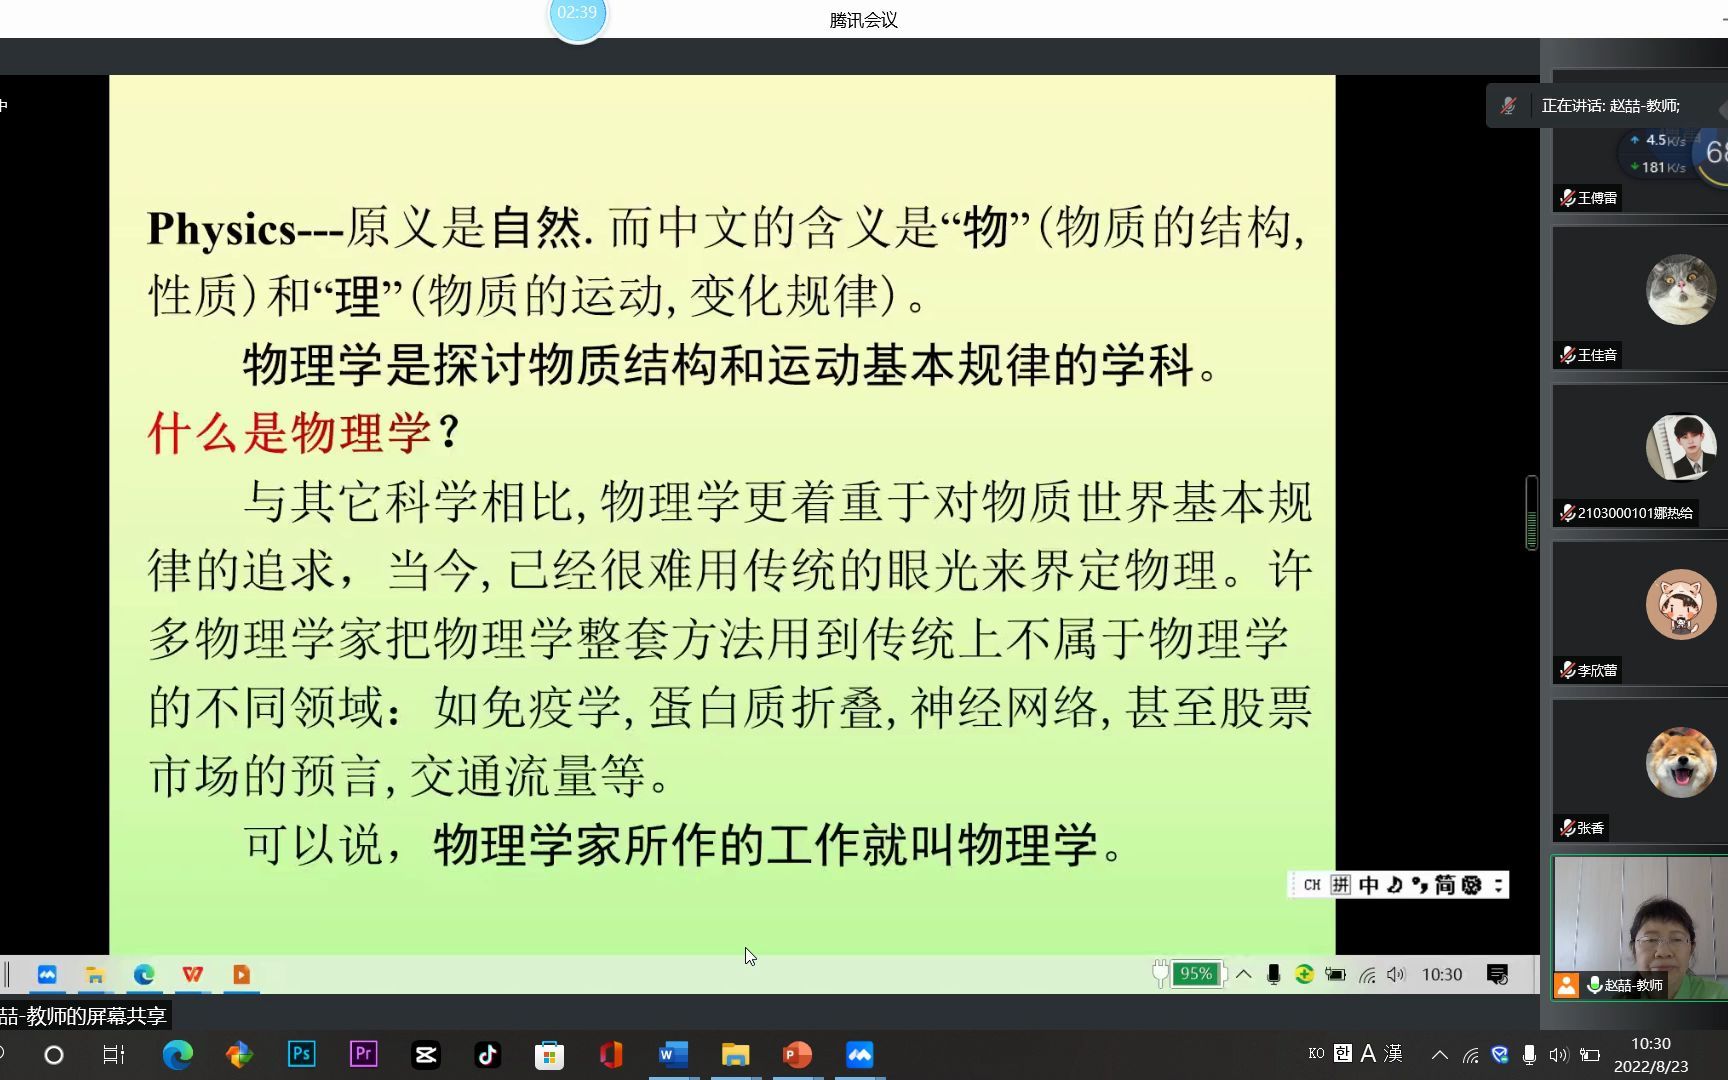The width and height of the screenshot is (1728, 1080).
Task: Launch Premiere Pro from the taskbar
Action: tap(363, 1054)
